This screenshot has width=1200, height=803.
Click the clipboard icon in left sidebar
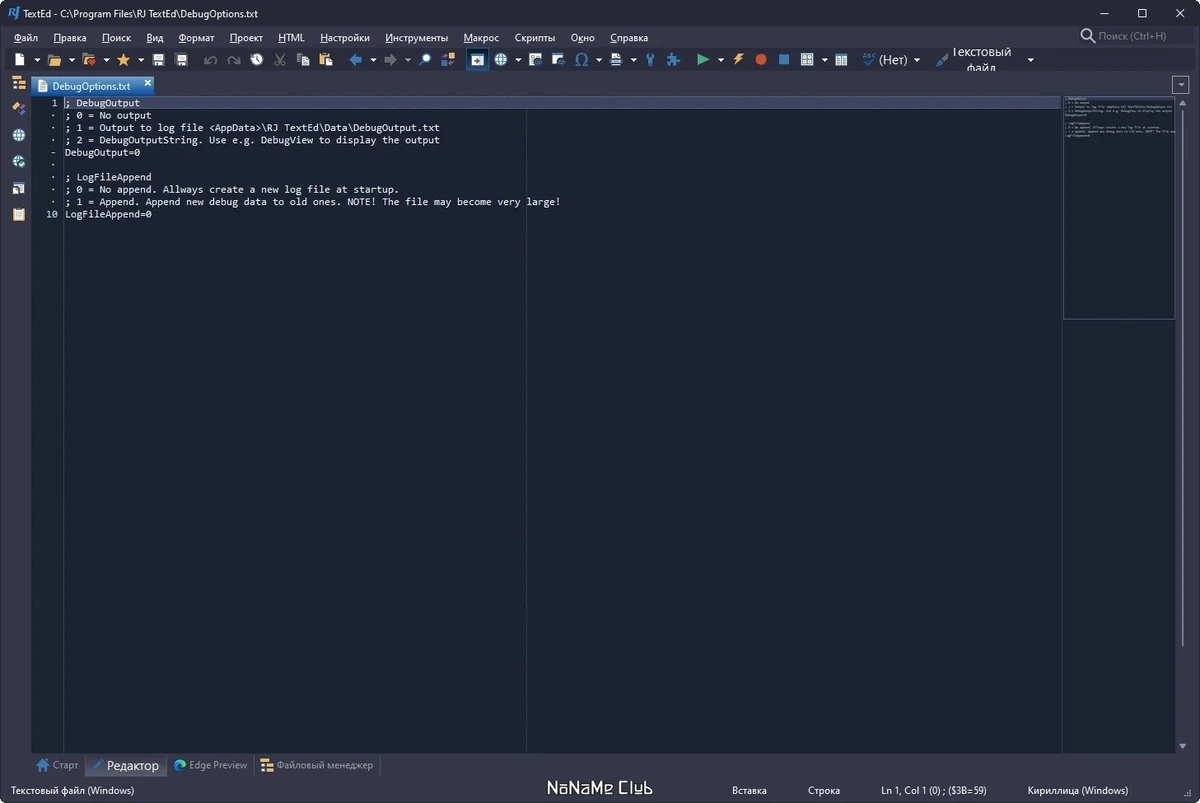(19, 214)
